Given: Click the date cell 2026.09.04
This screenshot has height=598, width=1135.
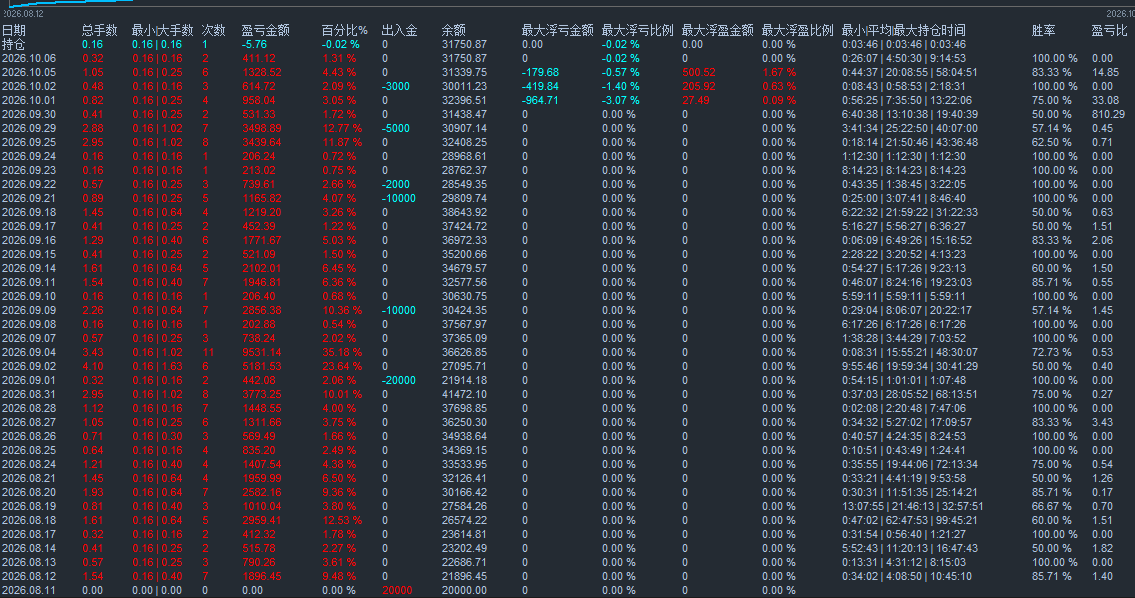Looking at the screenshot, I should point(29,353).
